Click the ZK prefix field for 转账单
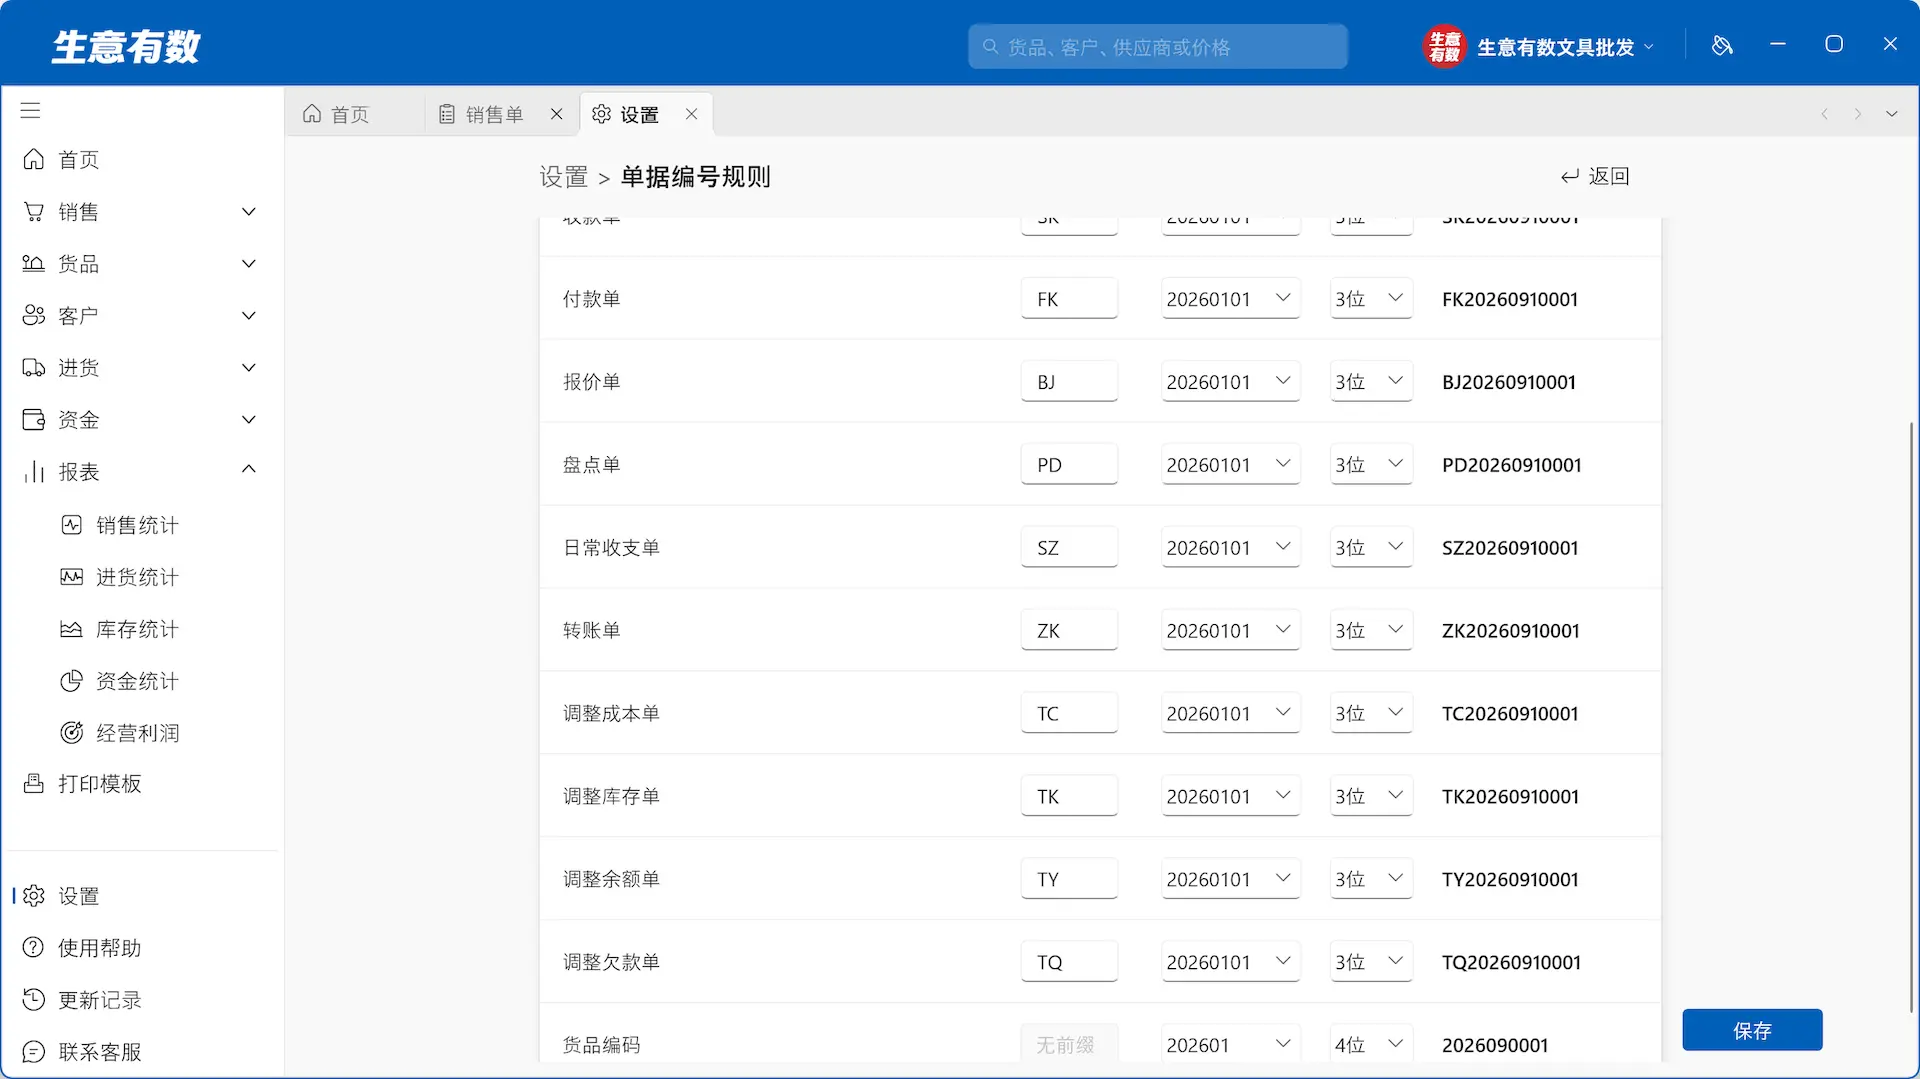The image size is (1920, 1079). click(1069, 631)
